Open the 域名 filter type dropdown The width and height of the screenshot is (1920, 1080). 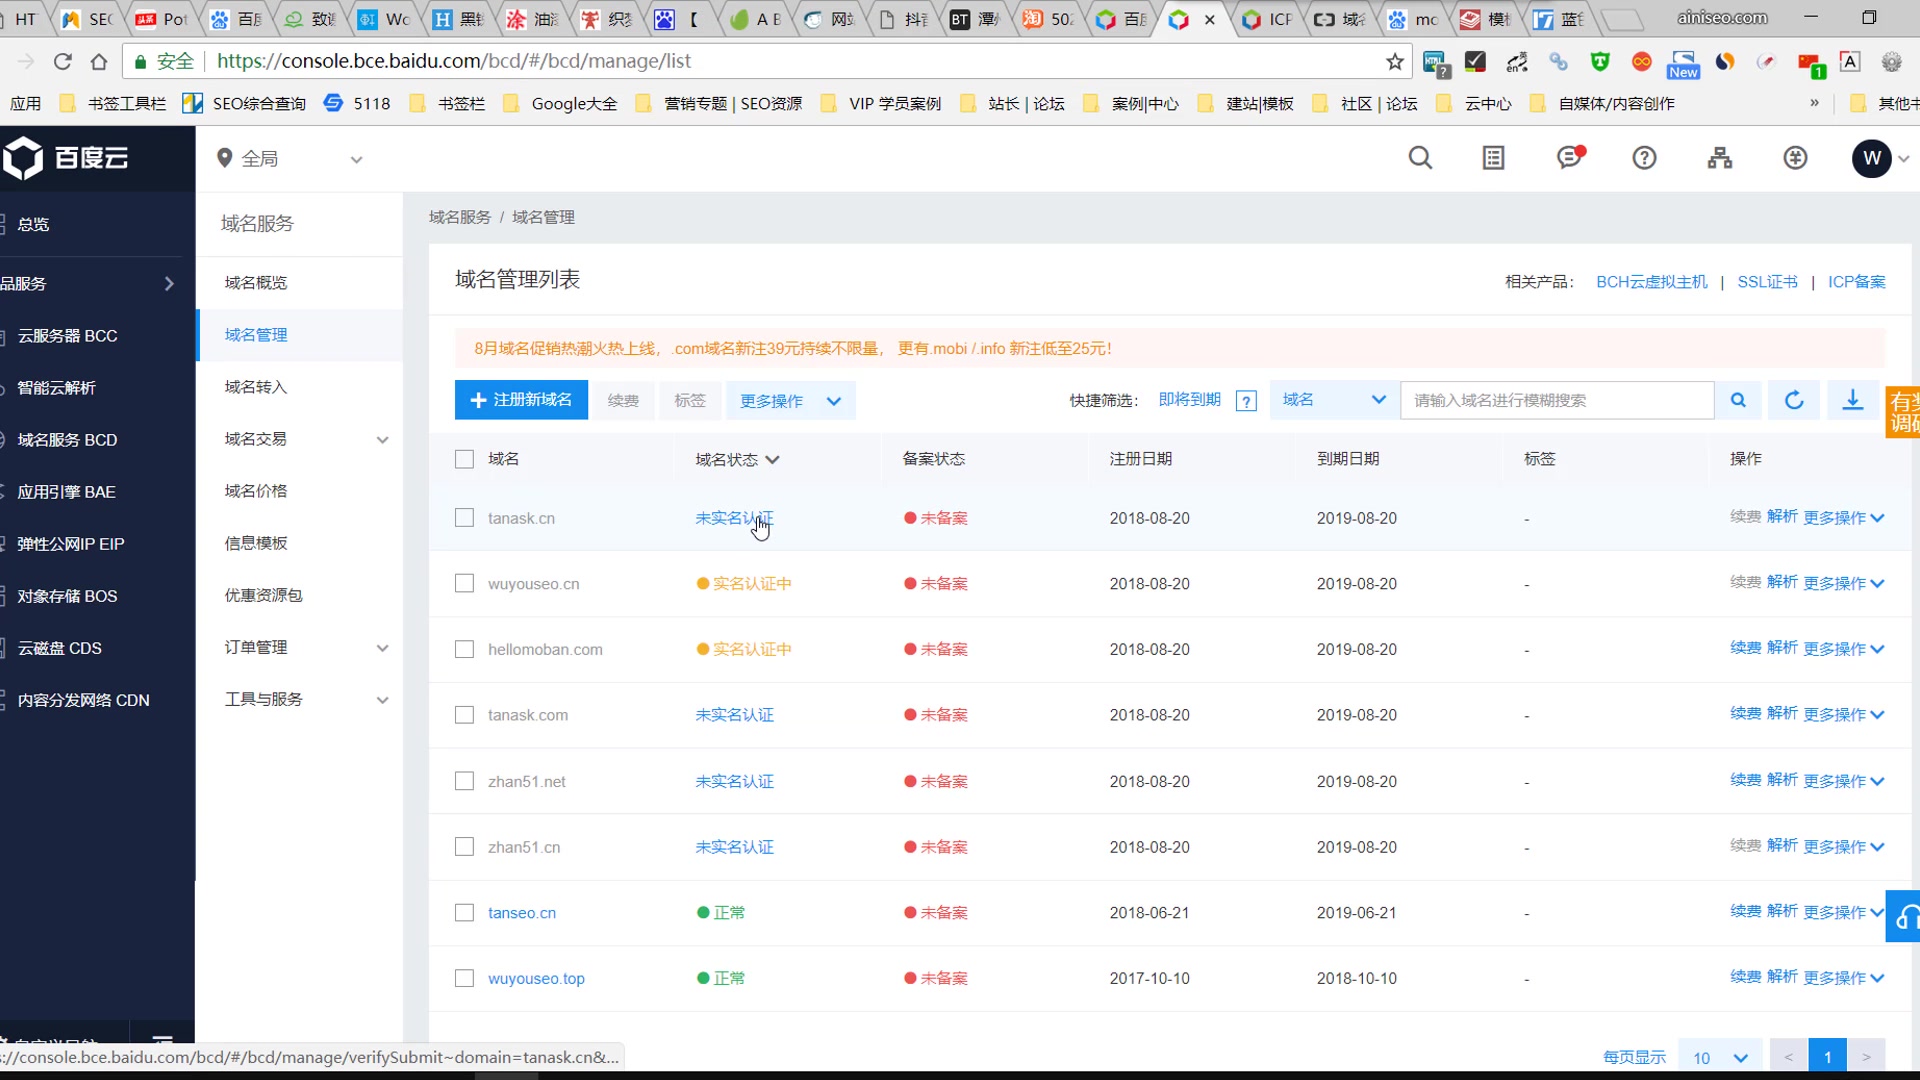1333,400
